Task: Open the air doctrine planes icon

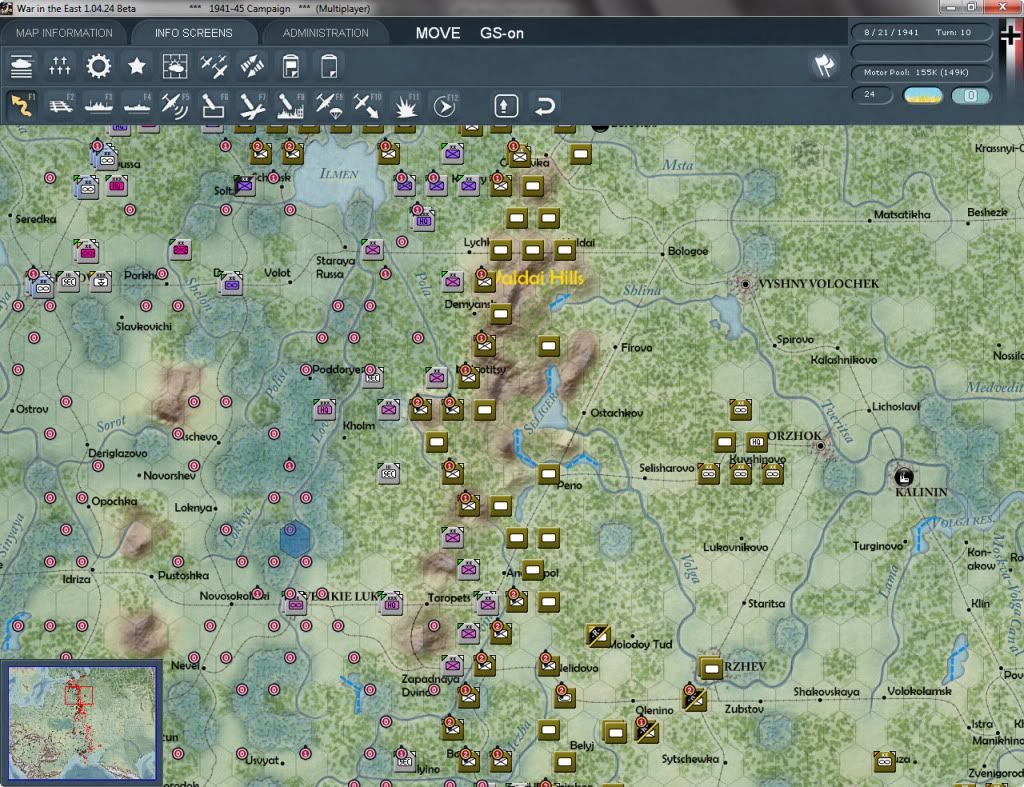Action: [214, 67]
